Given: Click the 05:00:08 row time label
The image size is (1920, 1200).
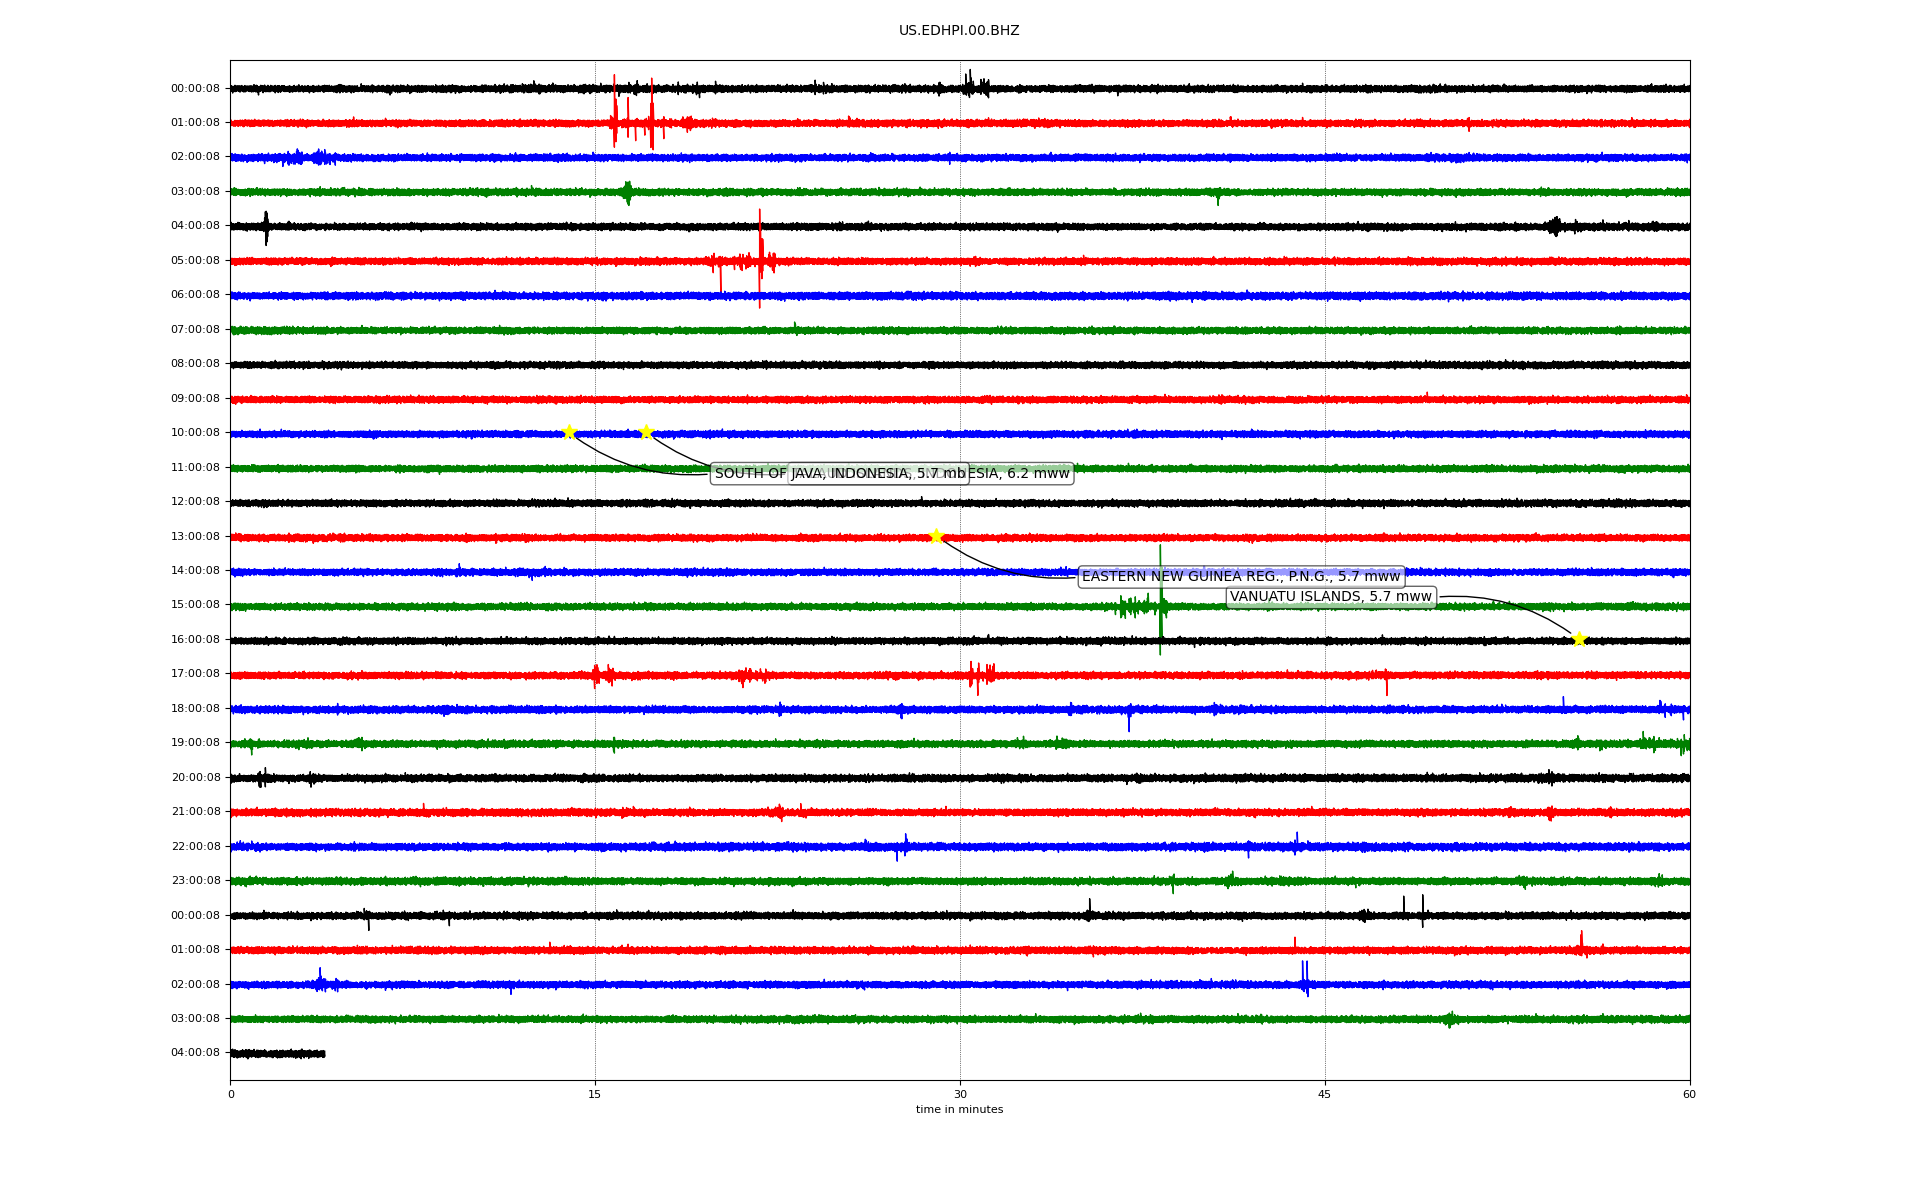Looking at the screenshot, I should coord(195,261).
